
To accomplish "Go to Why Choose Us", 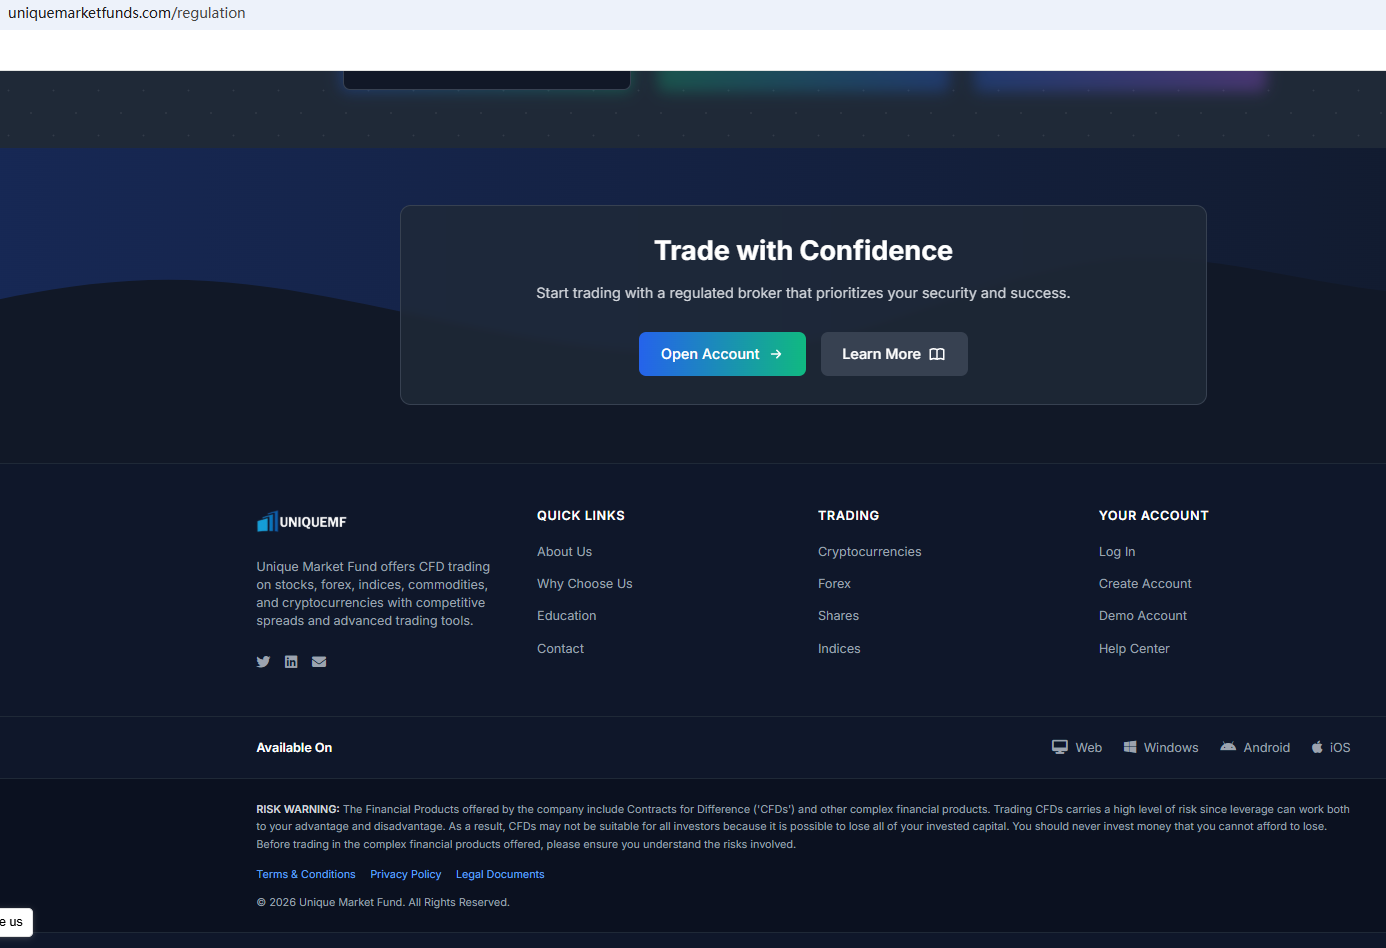I will (x=584, y=584).
